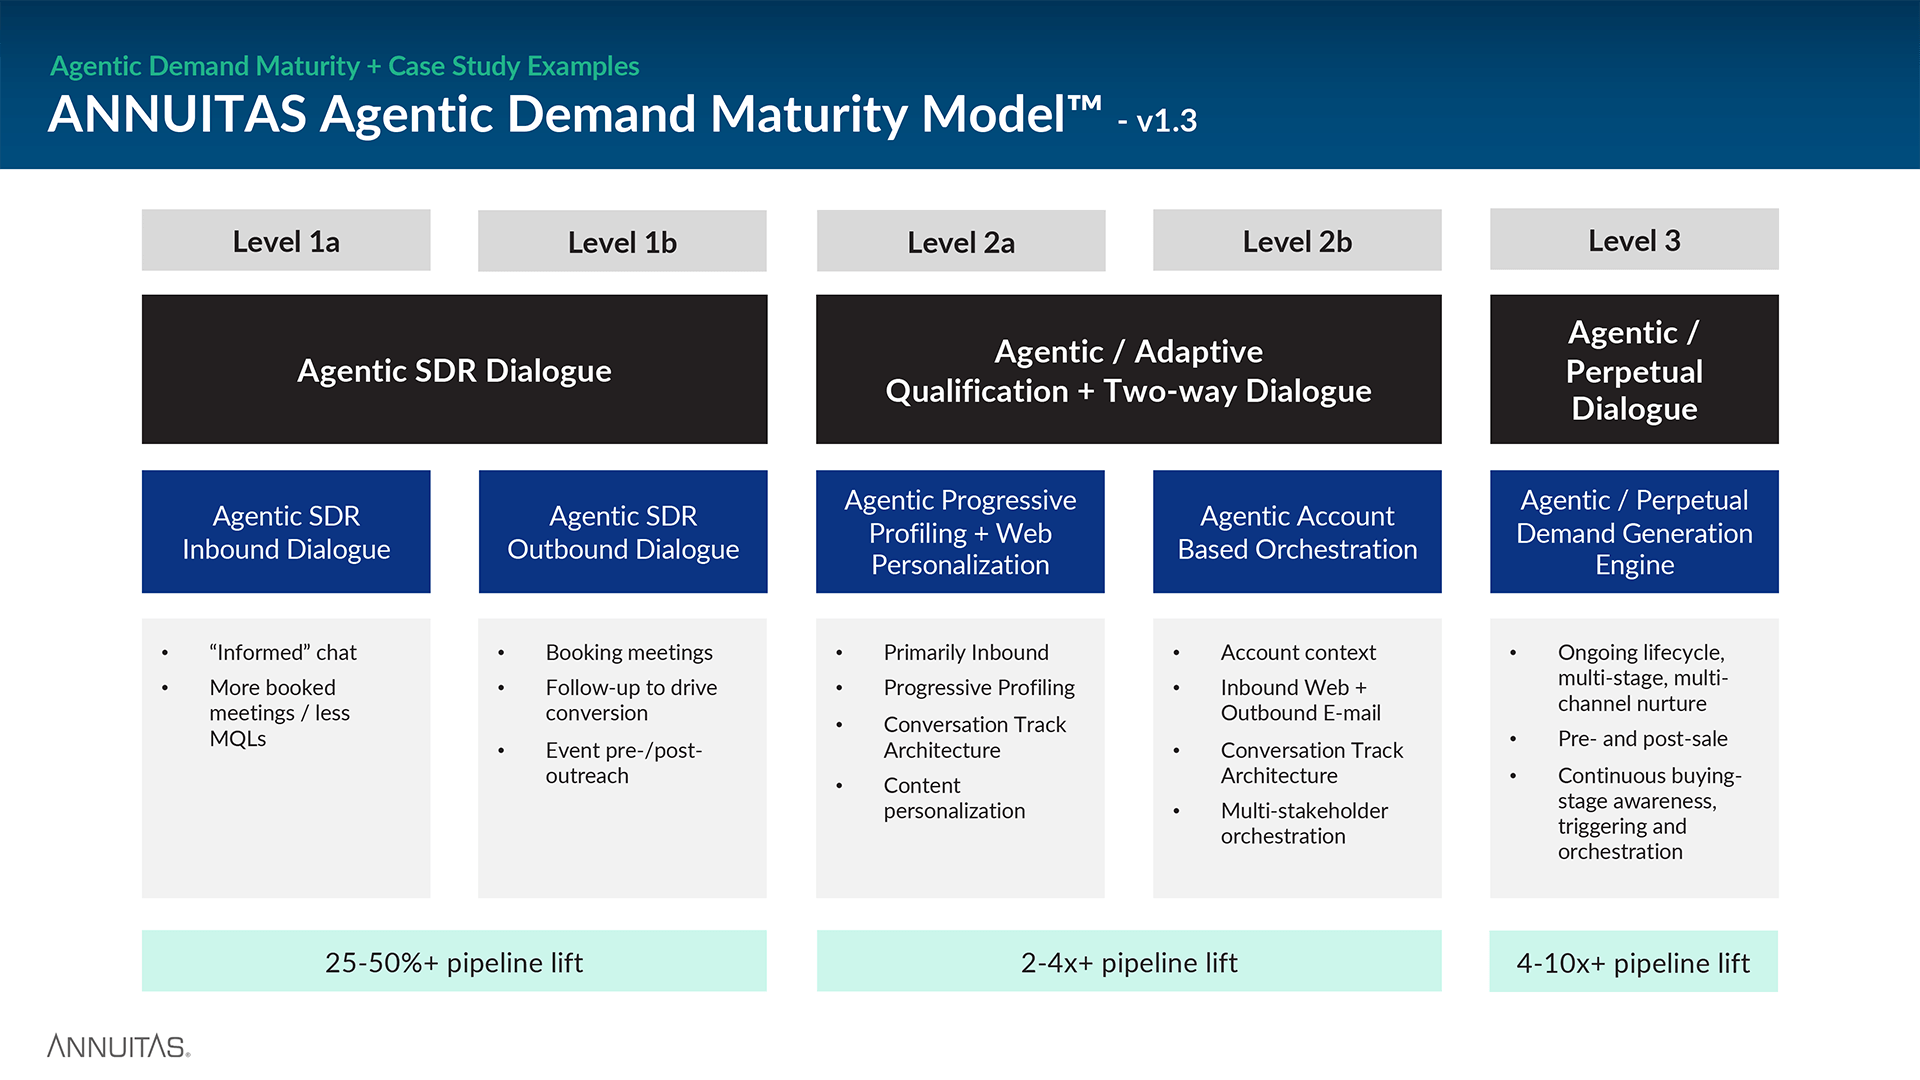Click the Agentic / Perpetual Dialogue black box

(x=1634, y=369)
